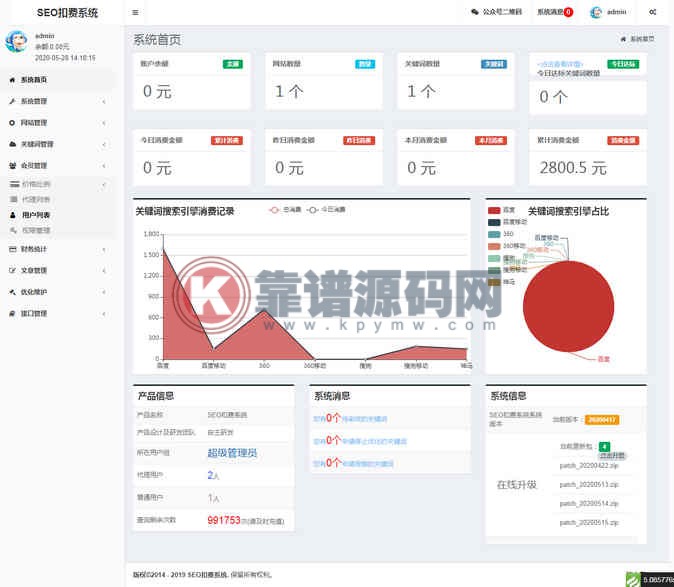Viewport: 674px width, 587px height.
Task: Click the person icon for 用户列表
Action: point(13,215)
